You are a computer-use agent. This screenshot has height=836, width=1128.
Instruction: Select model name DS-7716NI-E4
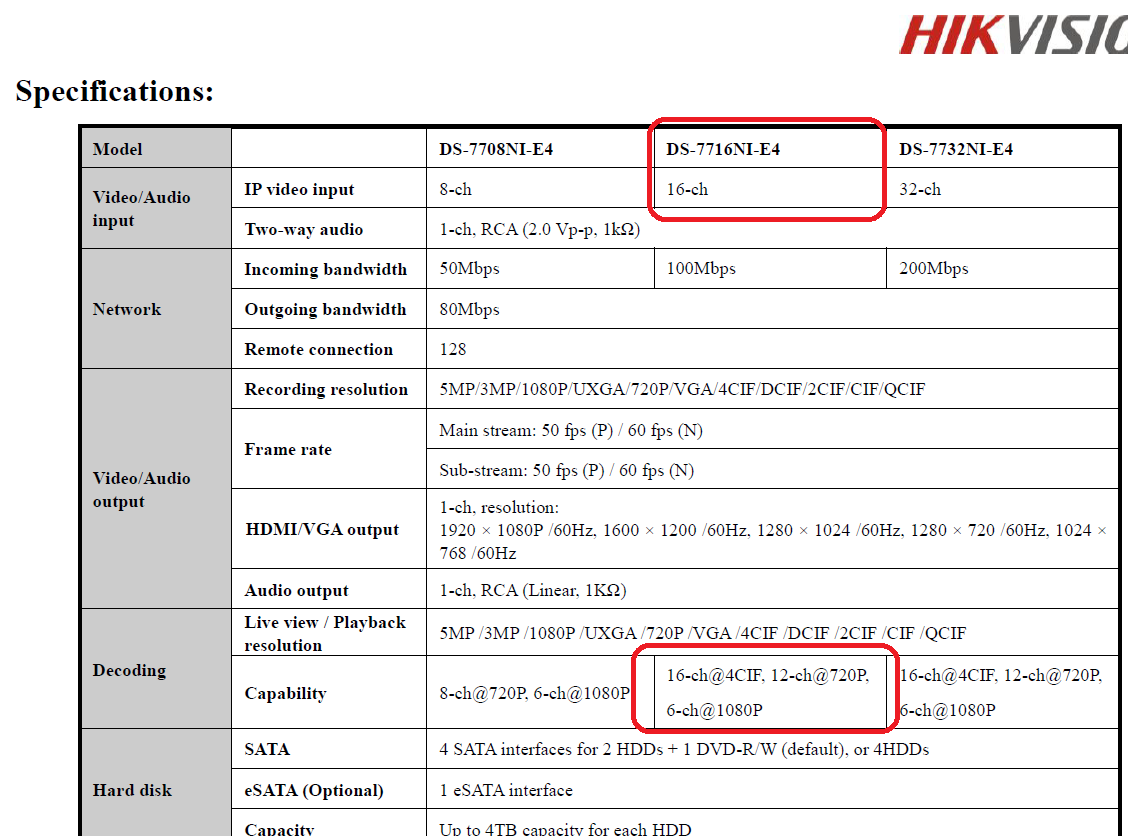pos(723,149)
